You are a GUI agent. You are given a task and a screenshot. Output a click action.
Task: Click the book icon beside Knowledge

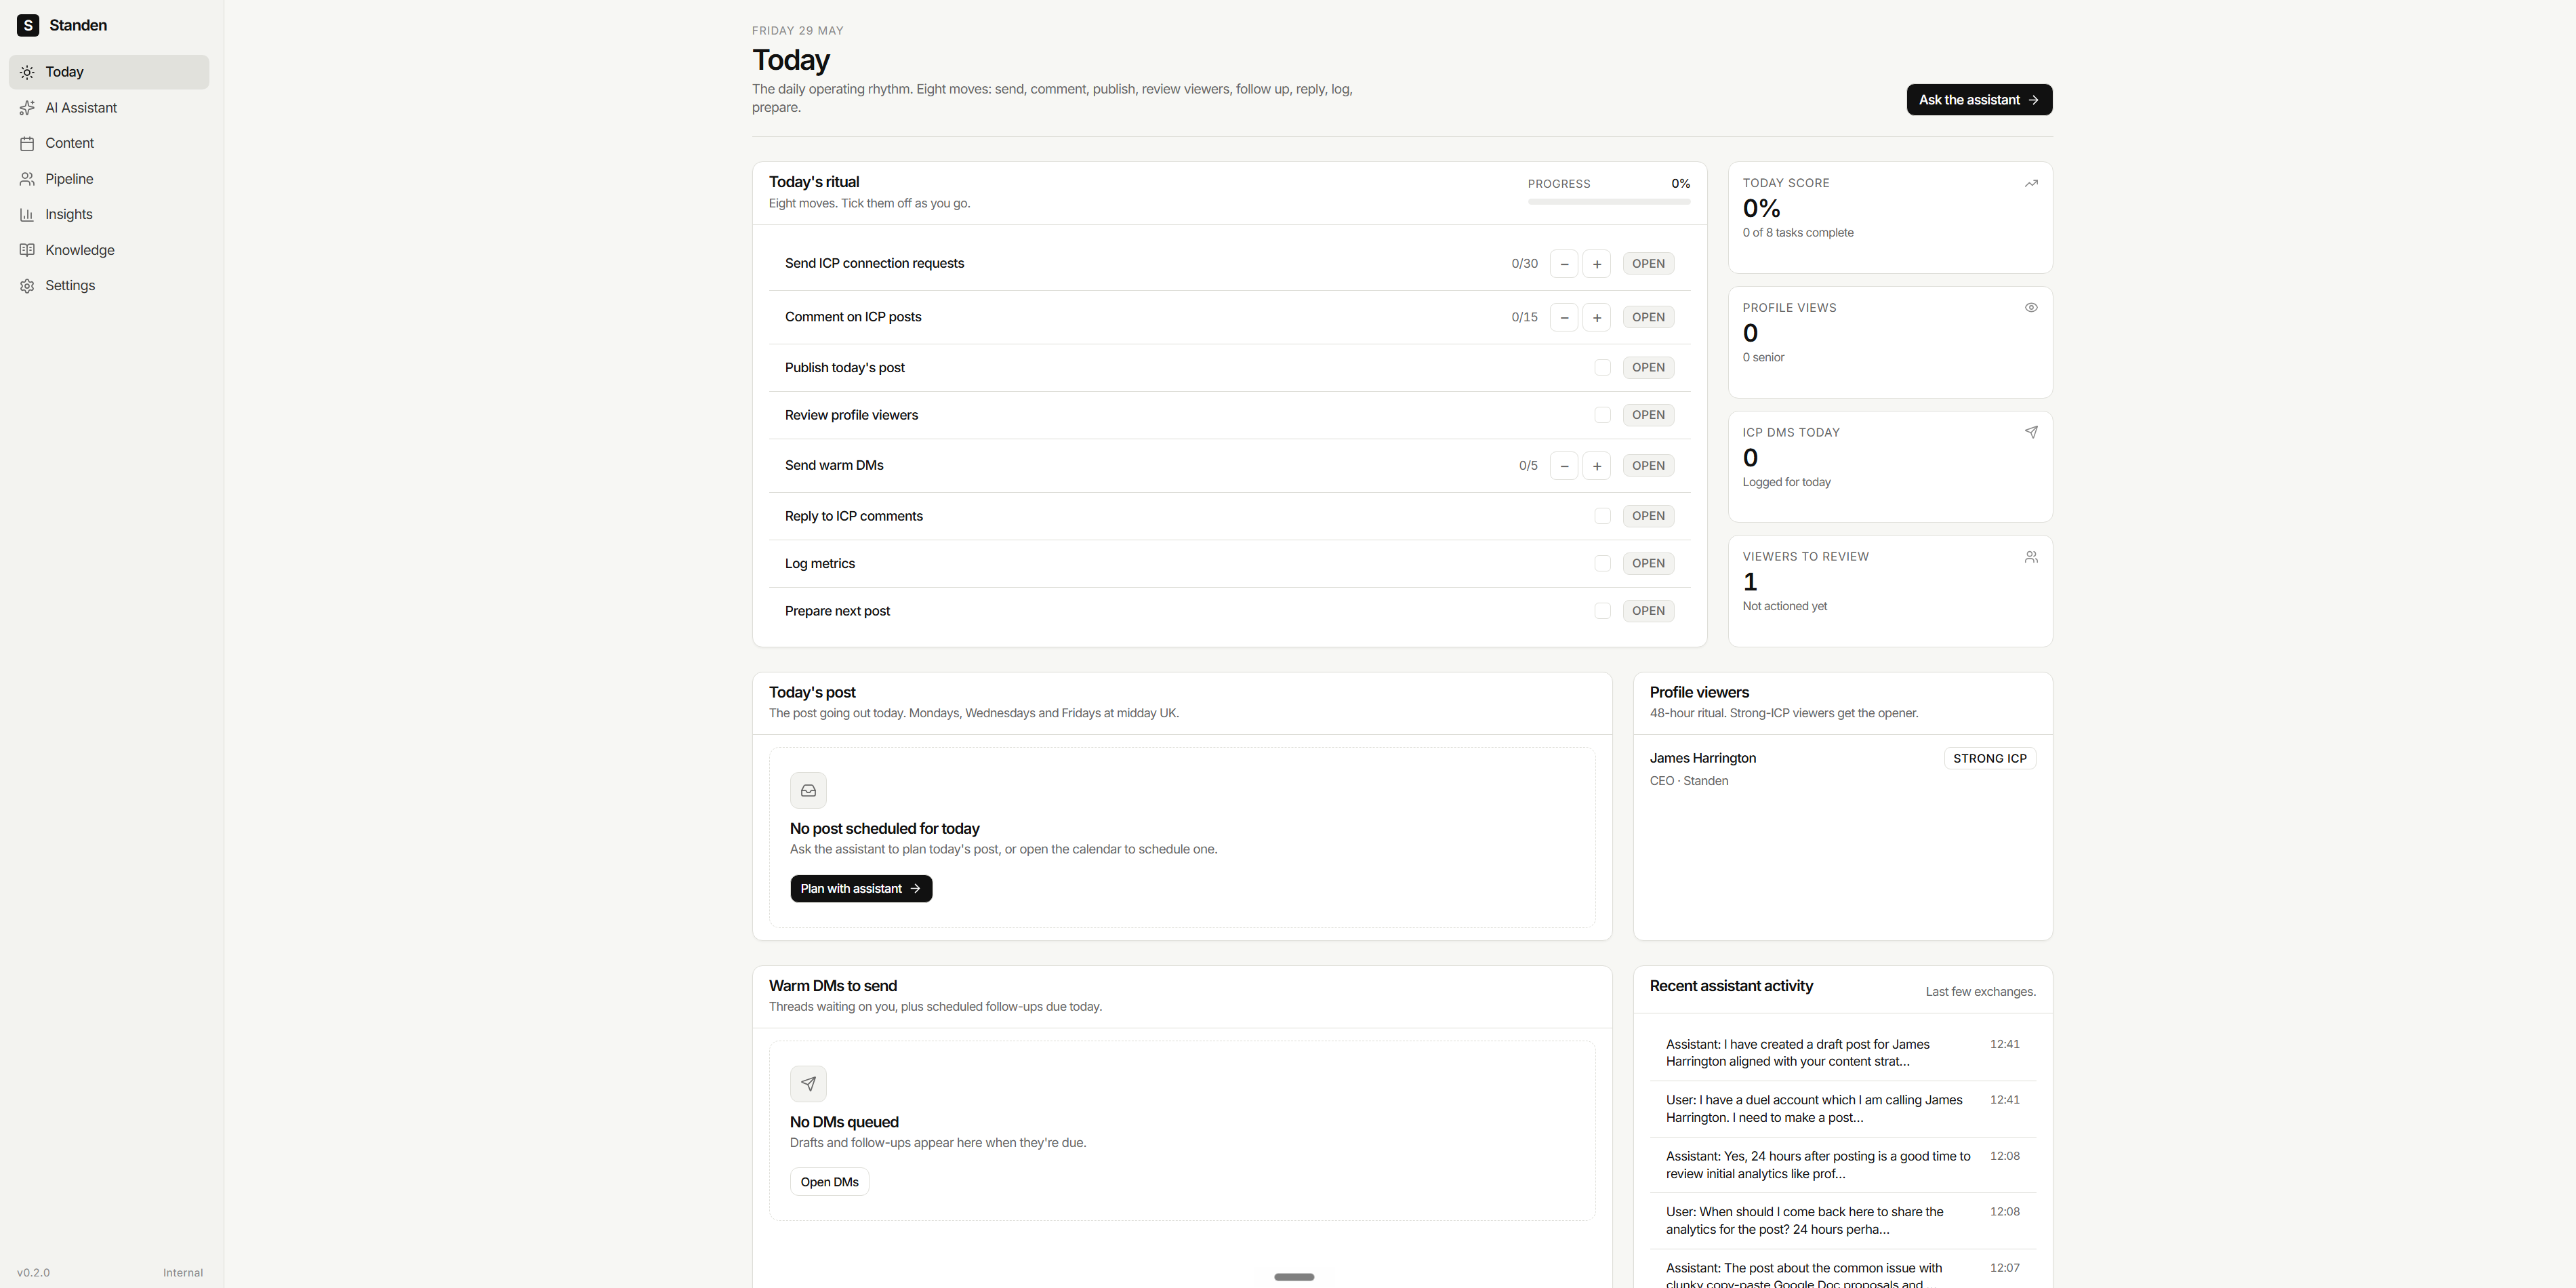point(27,250)
